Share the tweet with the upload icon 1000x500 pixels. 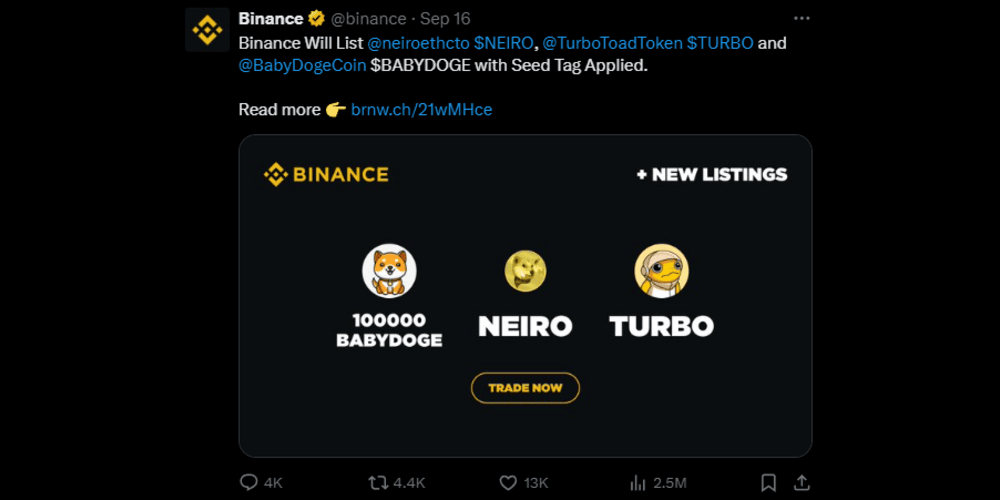(x=802, y=482)
